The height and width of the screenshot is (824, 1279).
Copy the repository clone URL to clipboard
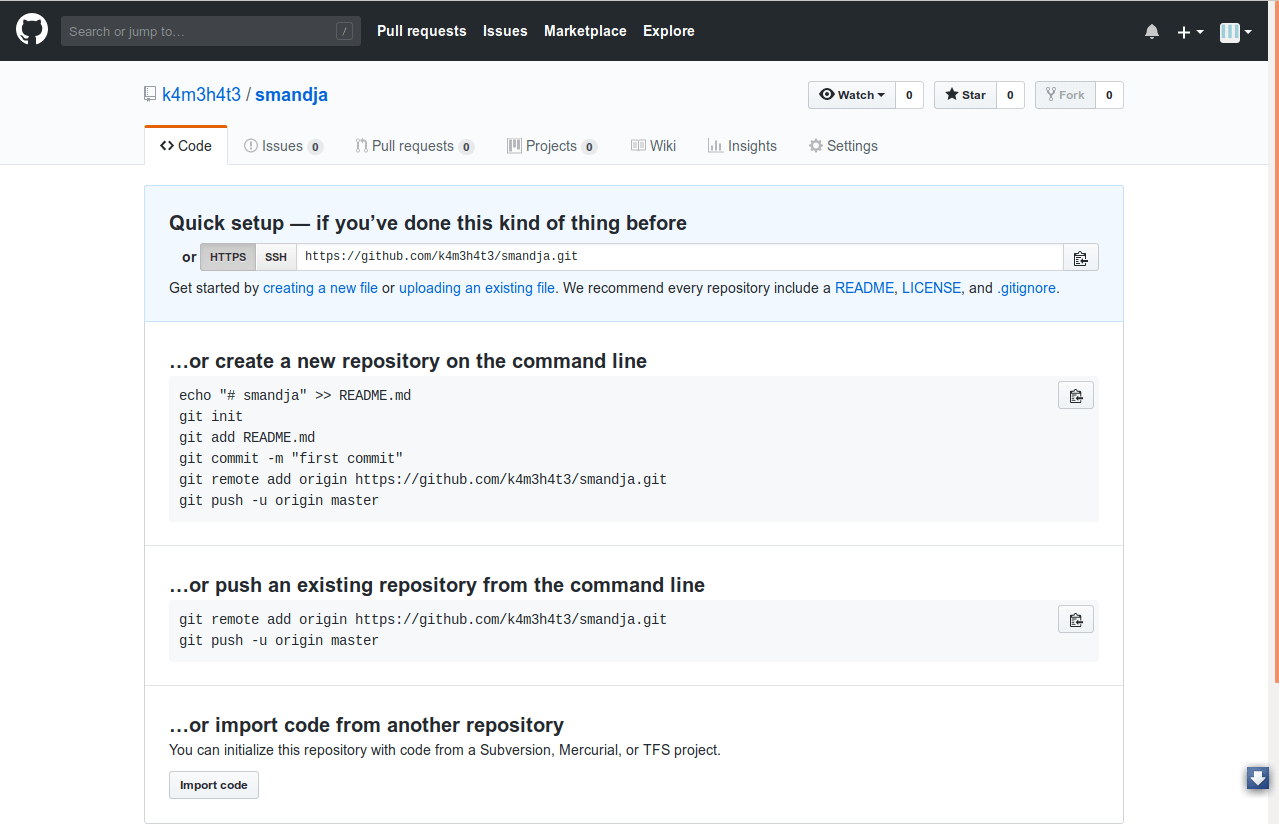pos(1080,257)
